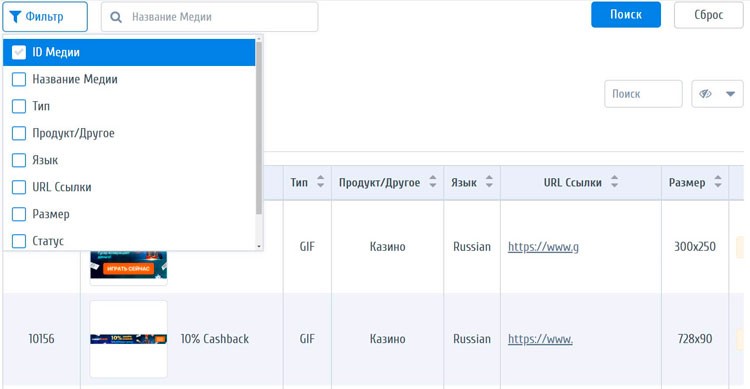Click the Сброс reset button
This screenshot has height=389, width=750.
click(708, 15)
